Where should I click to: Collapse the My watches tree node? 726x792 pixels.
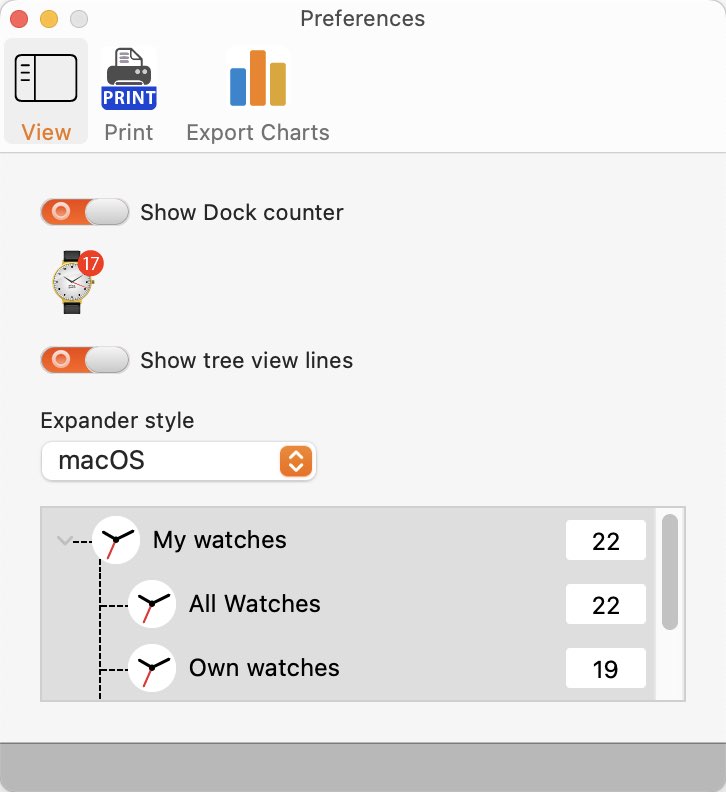[x=64, y=540]
